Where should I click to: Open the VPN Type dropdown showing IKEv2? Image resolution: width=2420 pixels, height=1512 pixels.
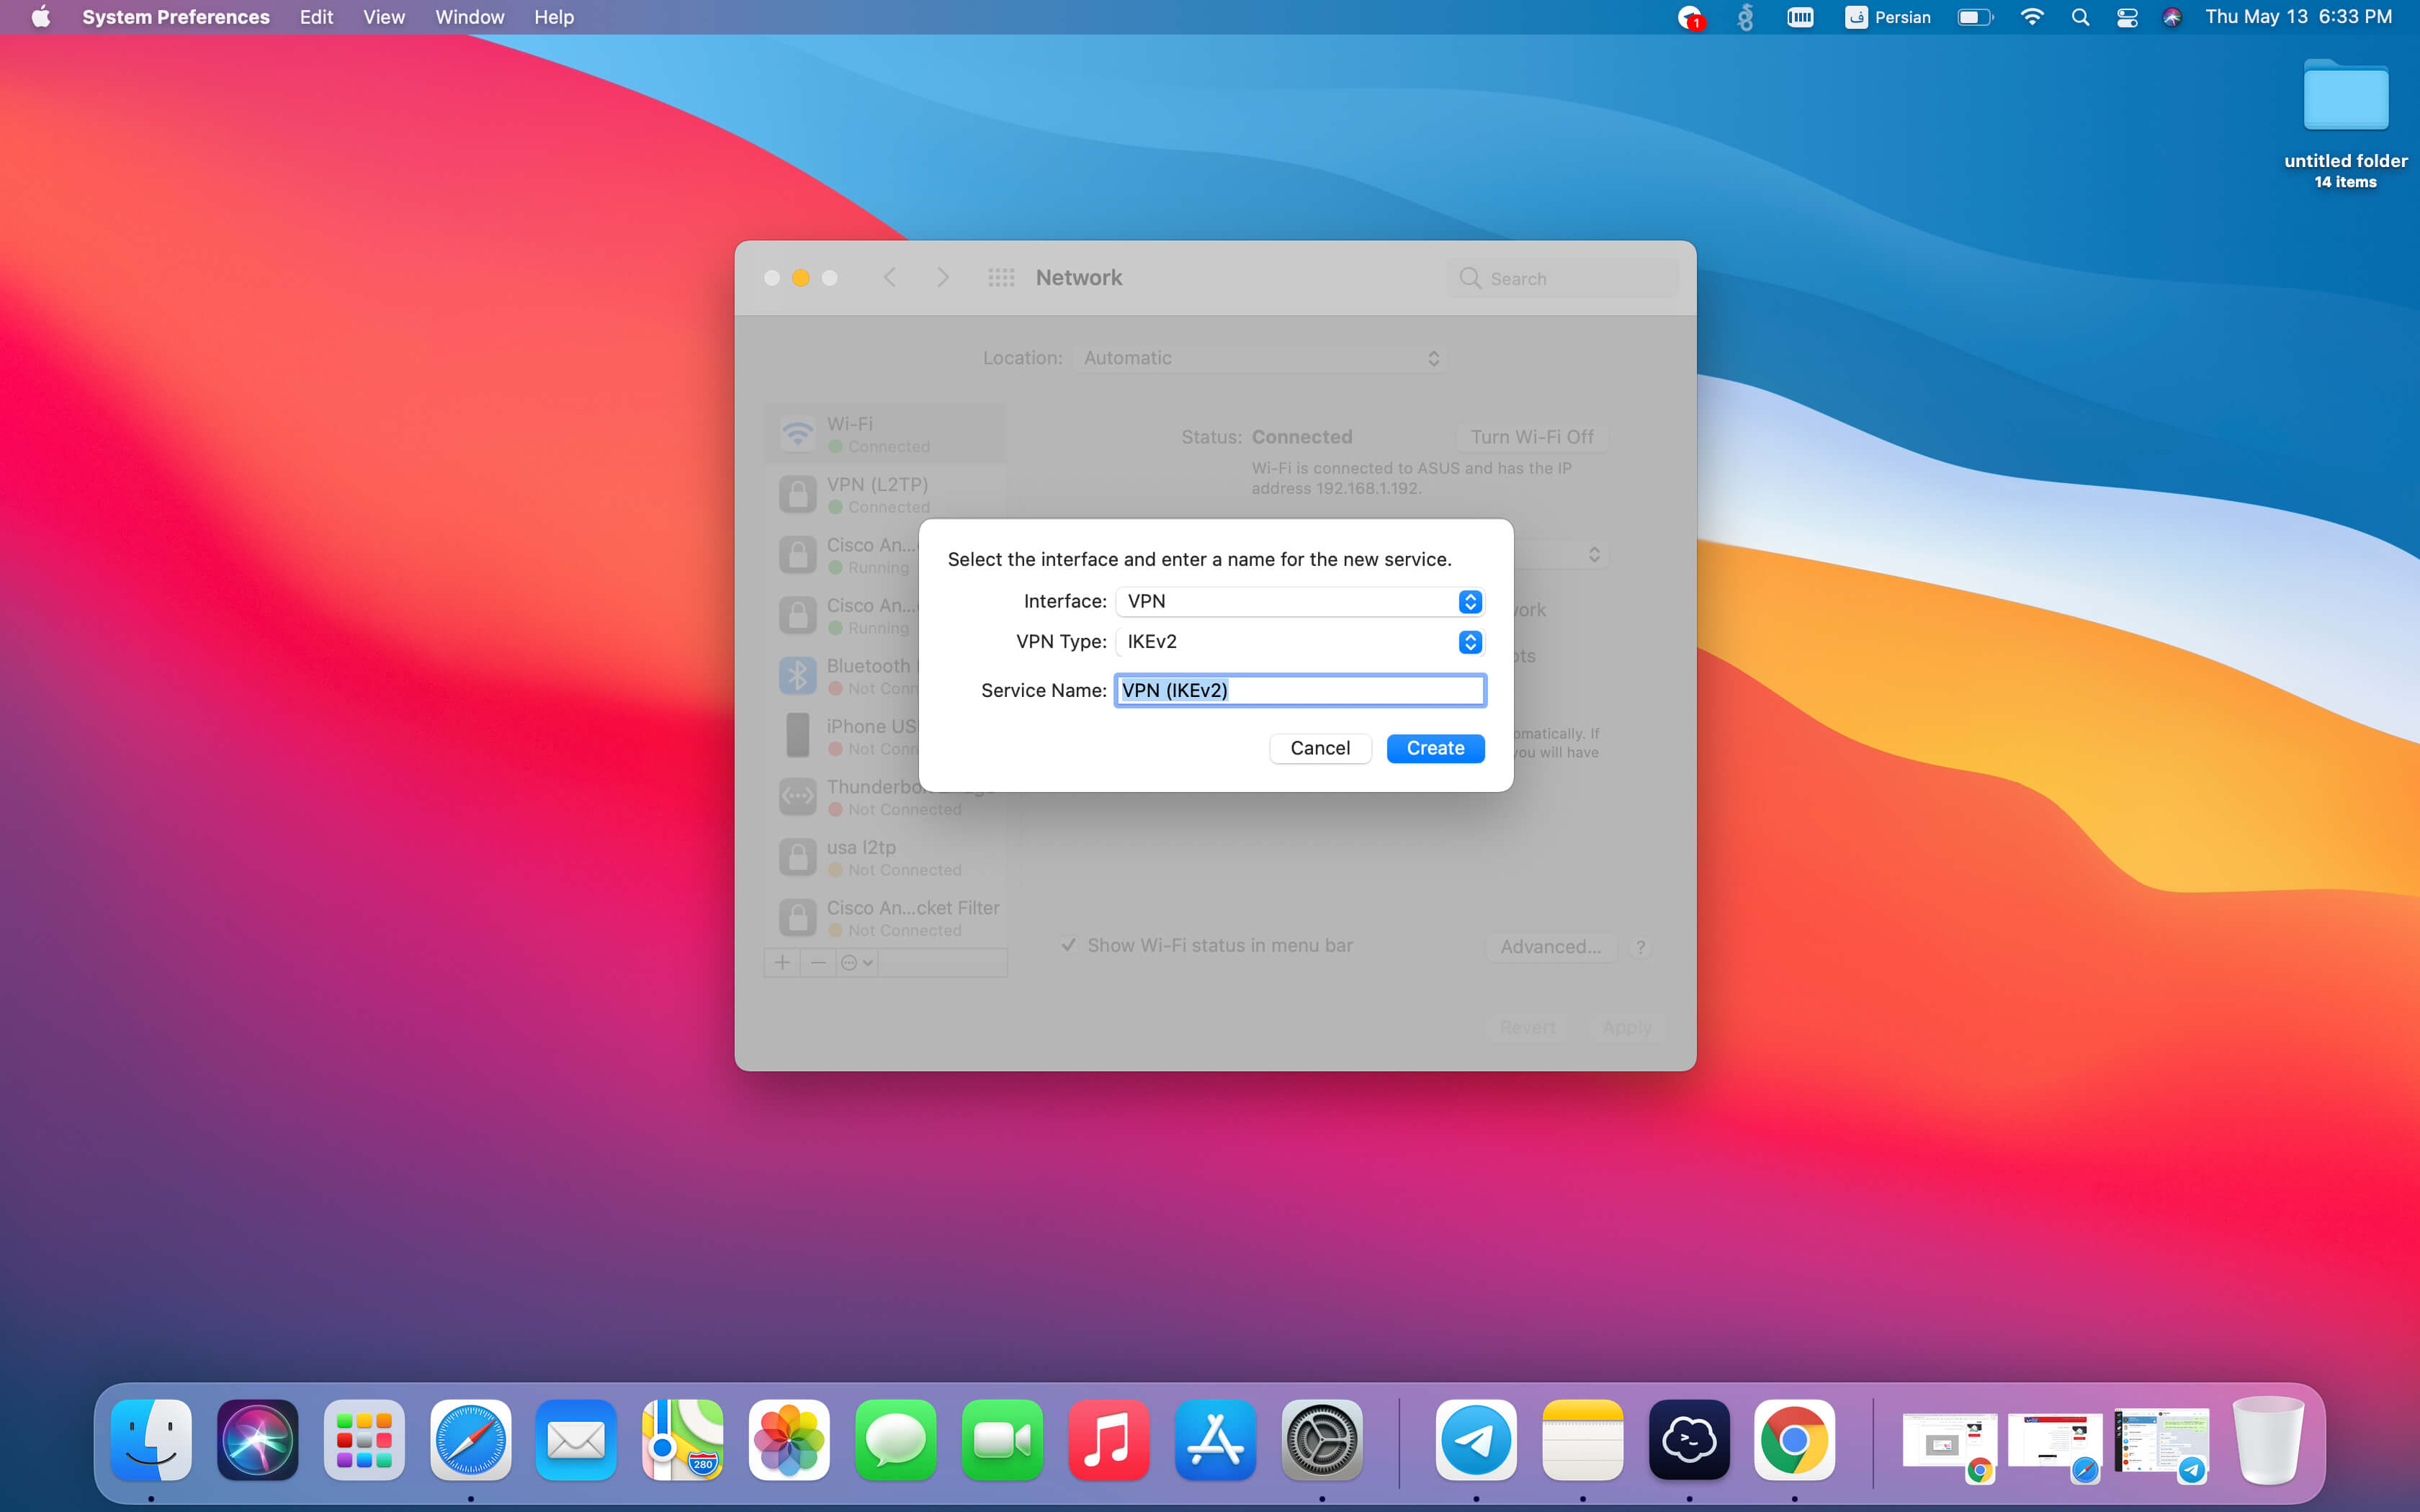(1299, 642)
